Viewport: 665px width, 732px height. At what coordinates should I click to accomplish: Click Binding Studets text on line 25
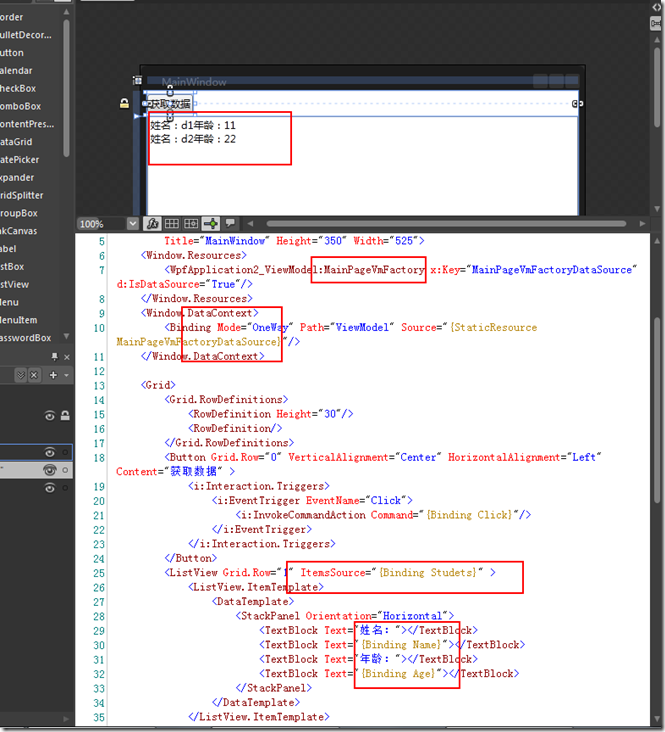[x=428, y=572]
